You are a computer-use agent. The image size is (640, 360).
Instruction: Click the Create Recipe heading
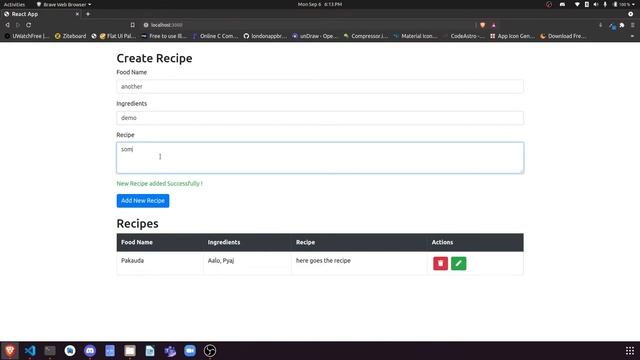[154, 58]
